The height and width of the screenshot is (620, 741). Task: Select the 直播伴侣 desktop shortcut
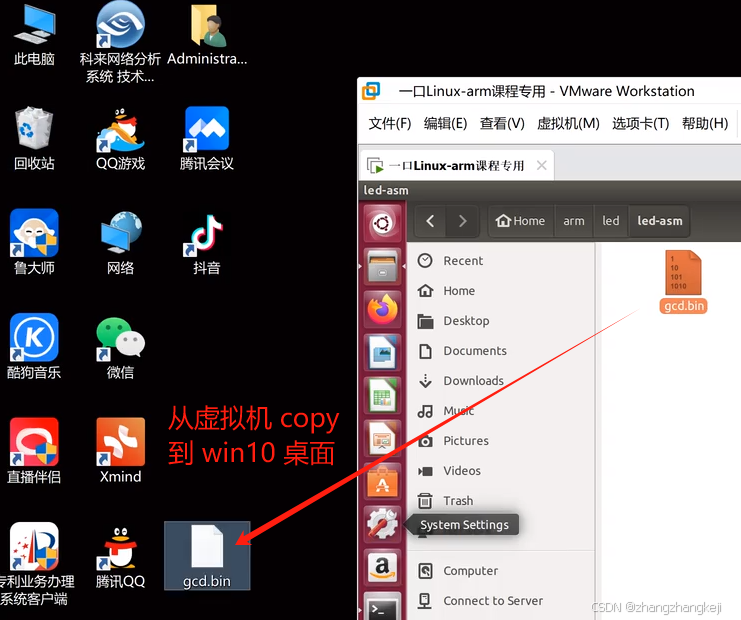click(34, 451)
